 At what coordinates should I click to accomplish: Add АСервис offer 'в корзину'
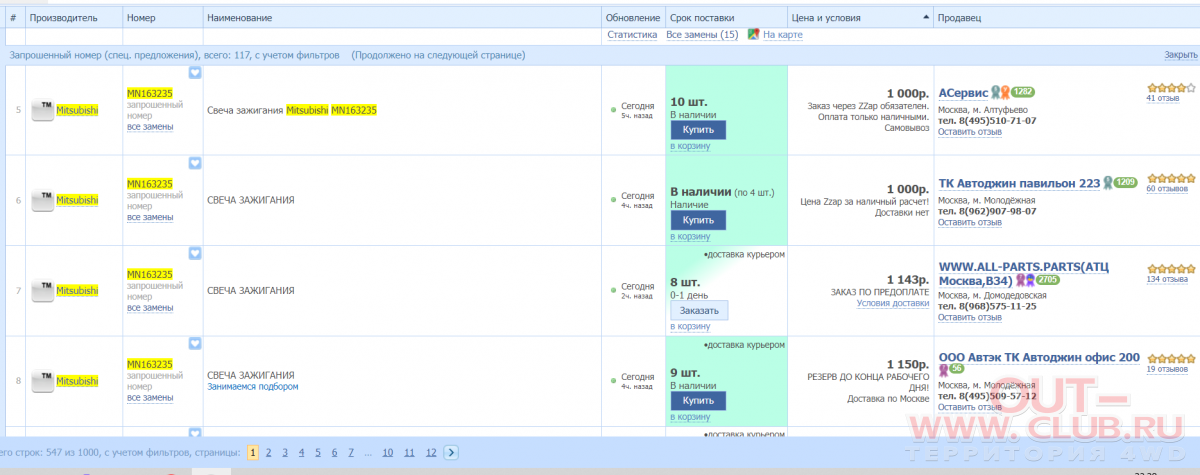(x=690, y=146)
